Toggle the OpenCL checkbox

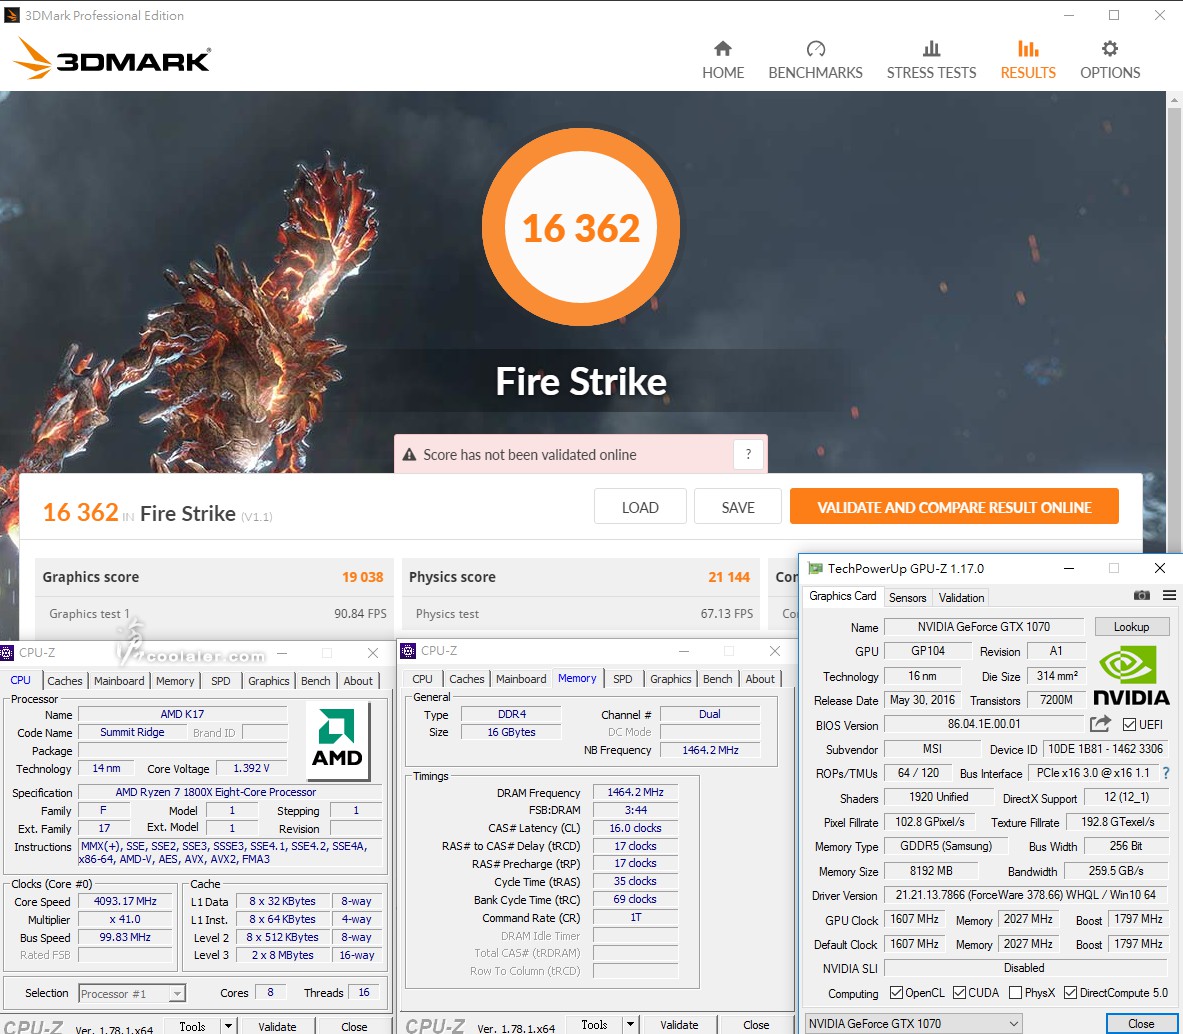pyautogui.click(x=896, y=993)
